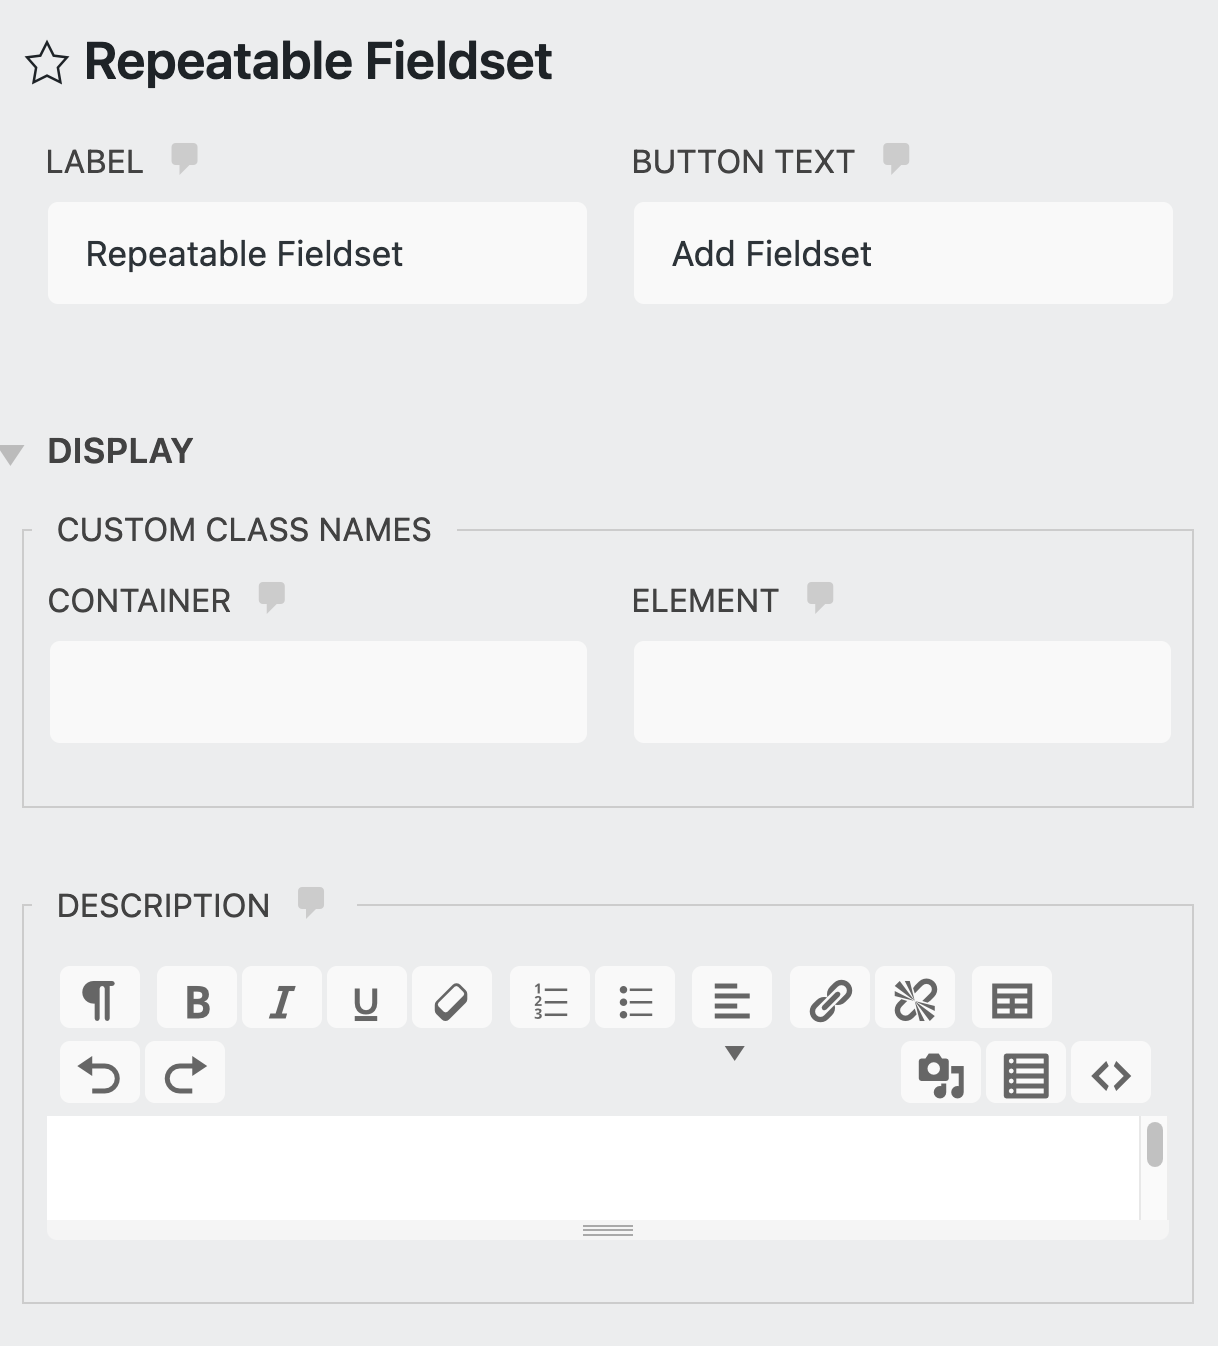Insert an unordered bullet list

635,998
